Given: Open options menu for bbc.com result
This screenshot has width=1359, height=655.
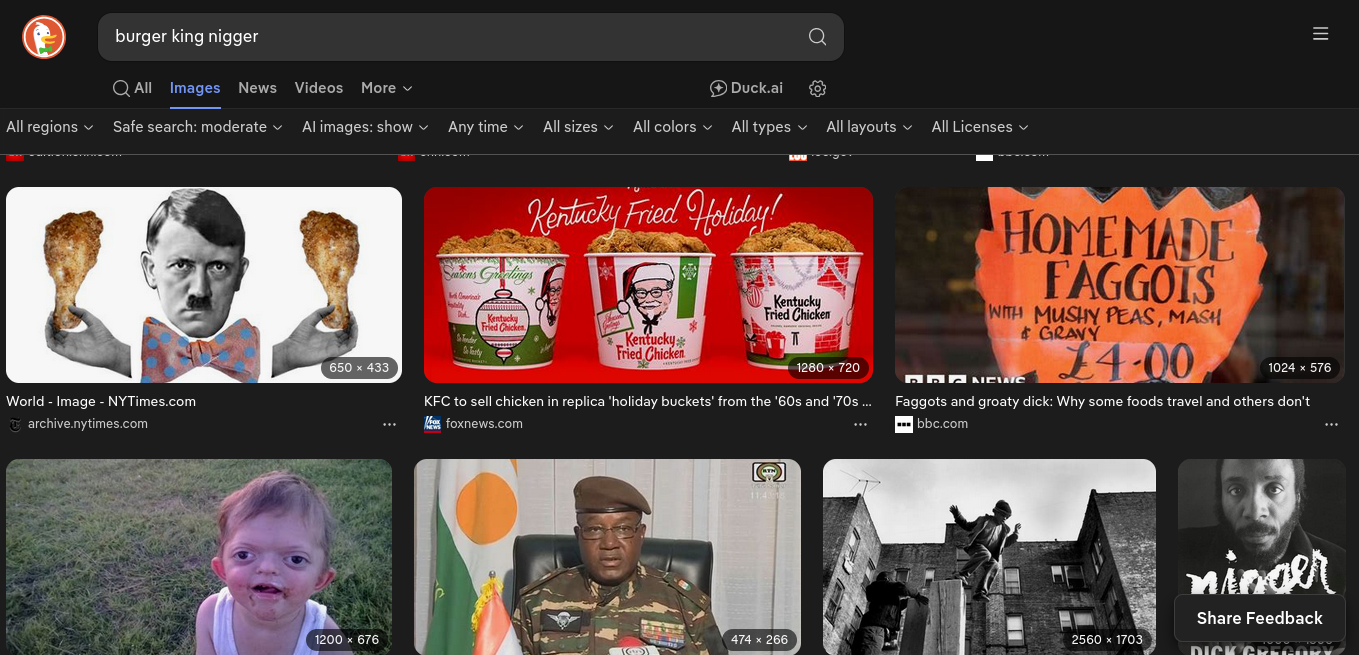Looking at the screenshot, I should (x=1331, y=424).
